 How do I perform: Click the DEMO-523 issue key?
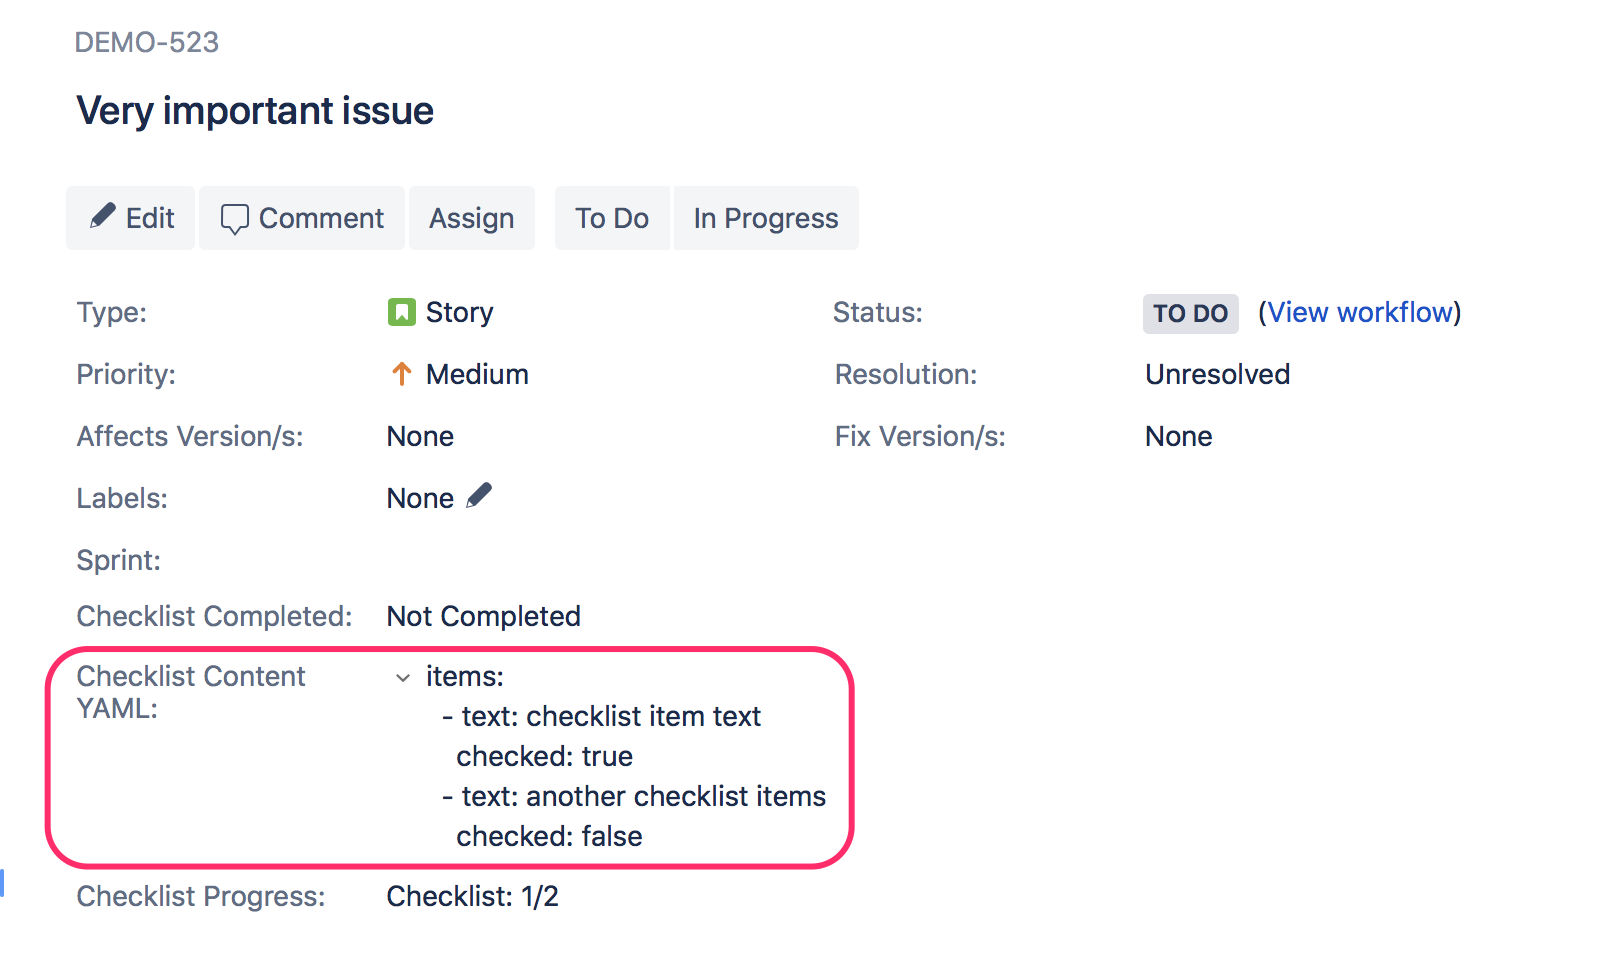(x=147, y=42)
